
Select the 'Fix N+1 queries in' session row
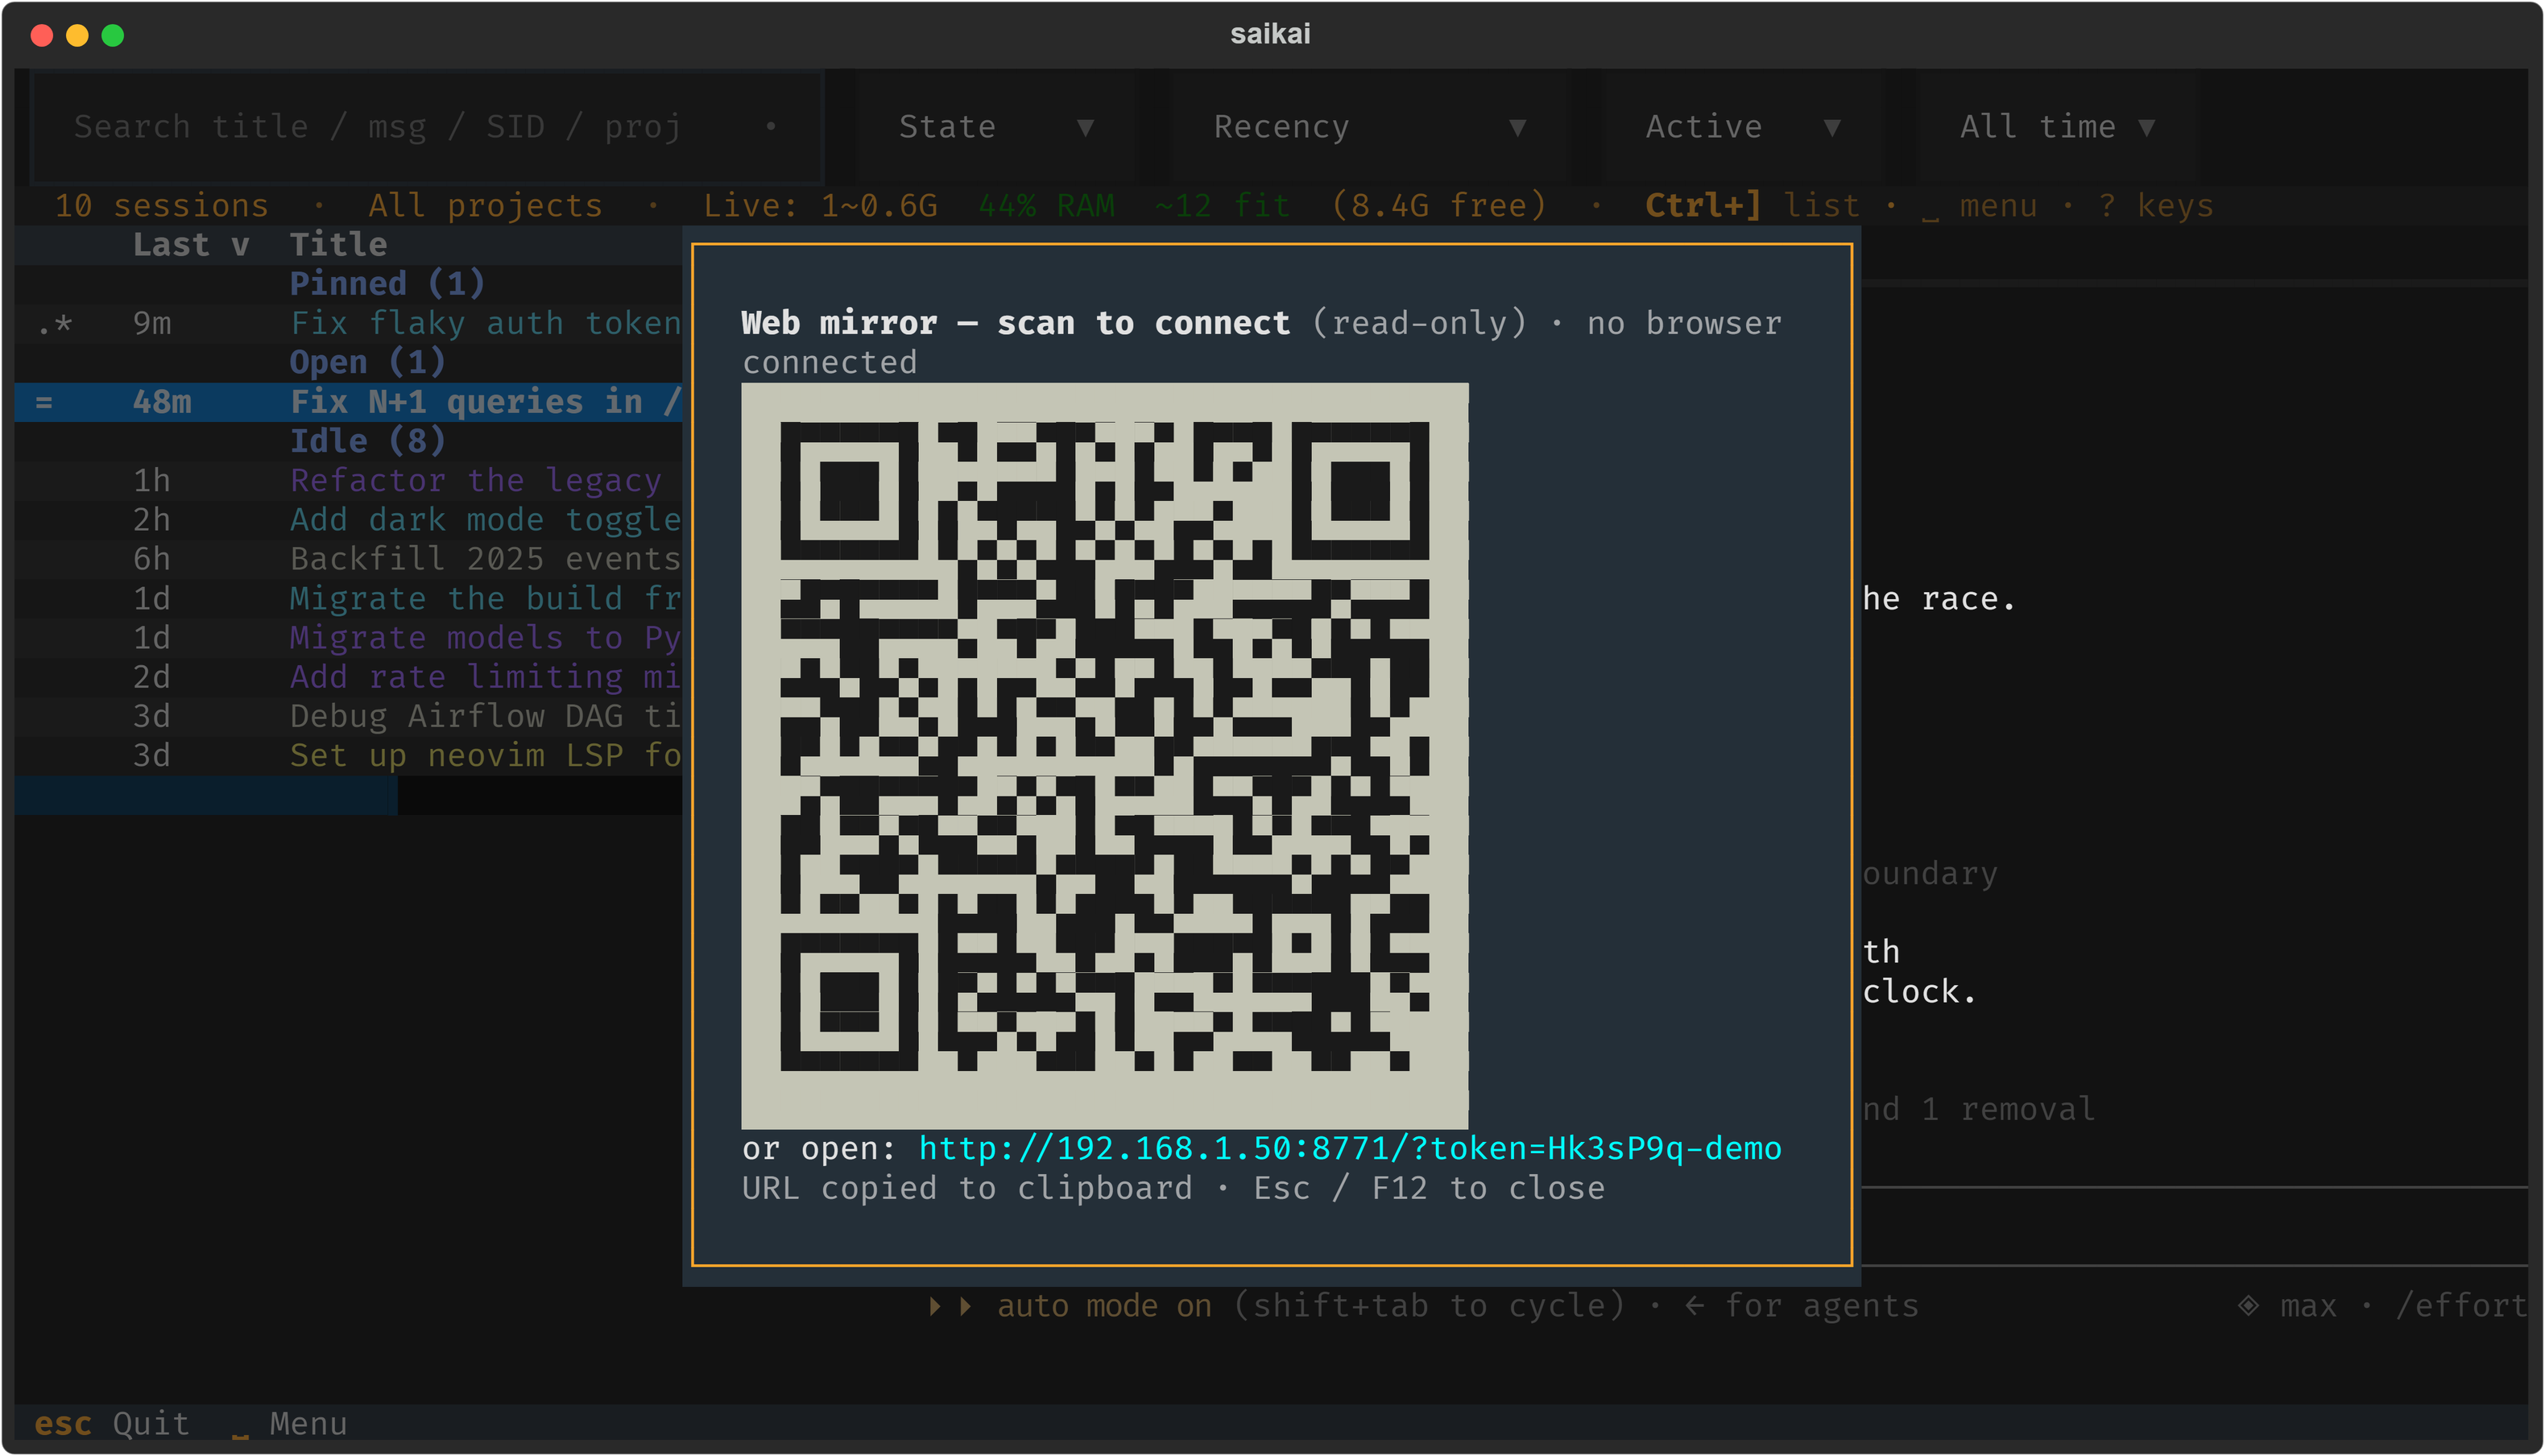click(x=348, y=402)
